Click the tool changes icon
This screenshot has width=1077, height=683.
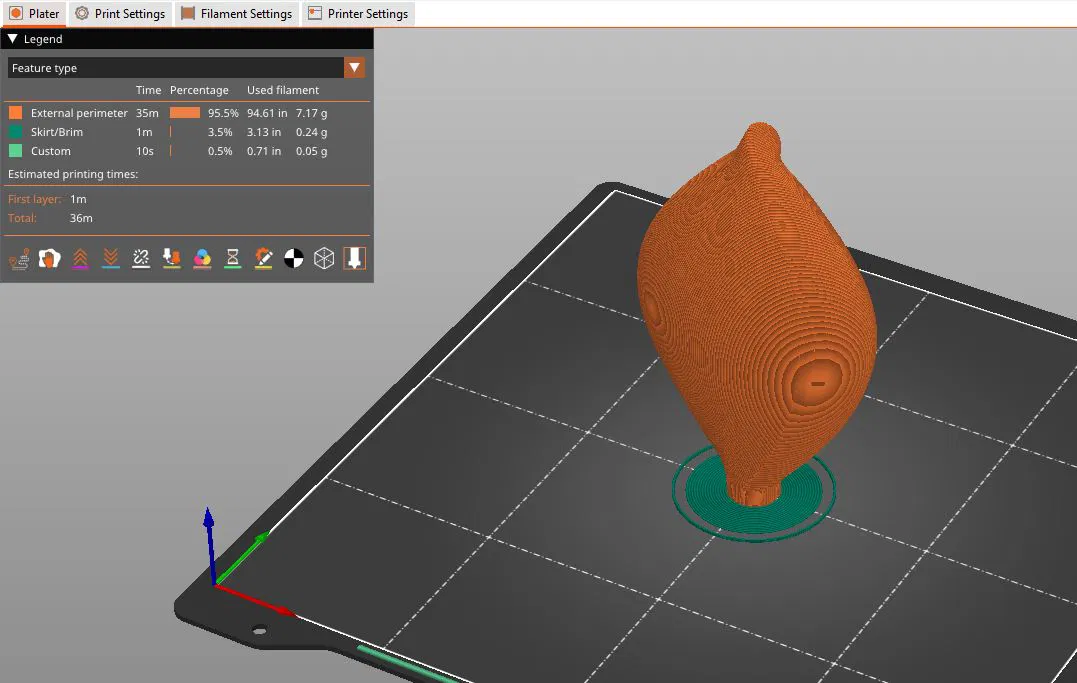click(x=172, y=258)
